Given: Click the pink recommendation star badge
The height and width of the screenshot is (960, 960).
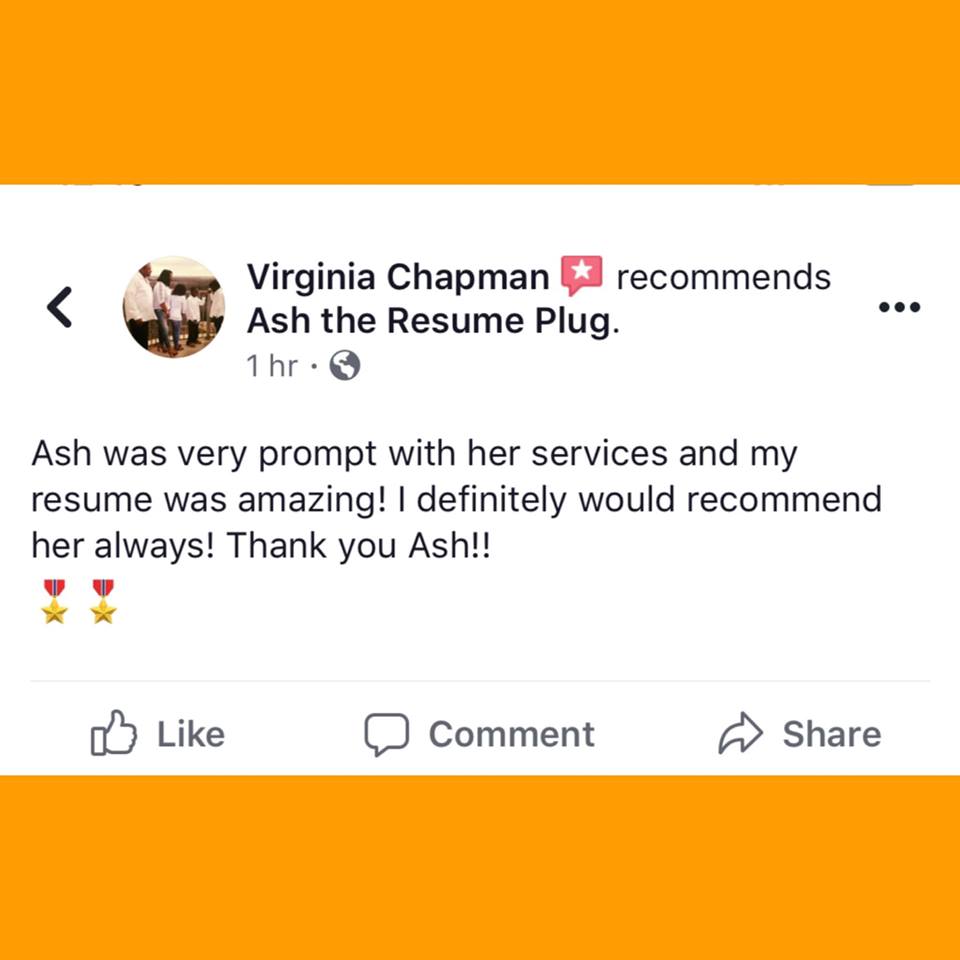Looking at the screenshot, I should [582, 275].
